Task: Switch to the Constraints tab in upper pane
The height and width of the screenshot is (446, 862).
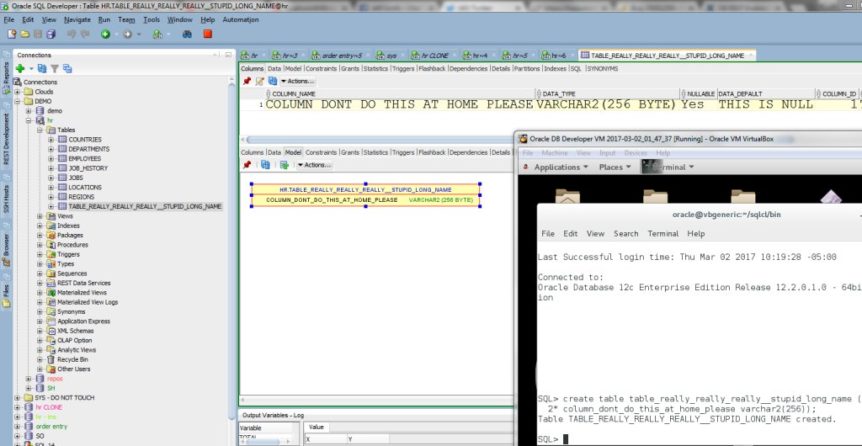Action: (321, 68)
